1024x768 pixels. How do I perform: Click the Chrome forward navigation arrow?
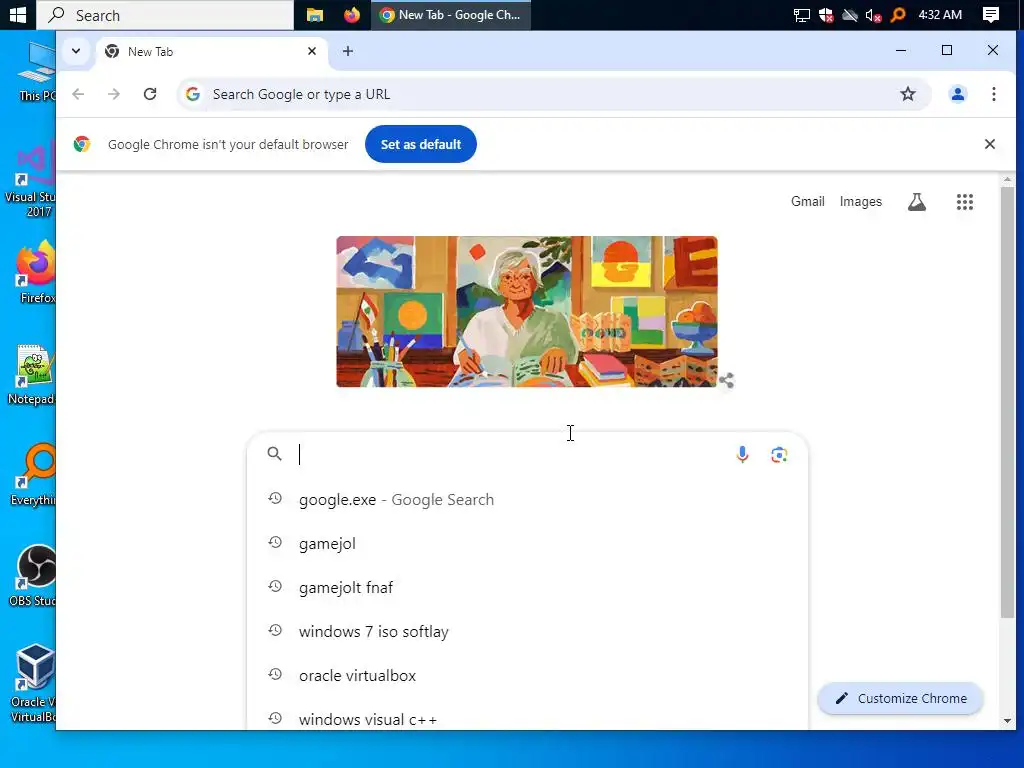114,94
